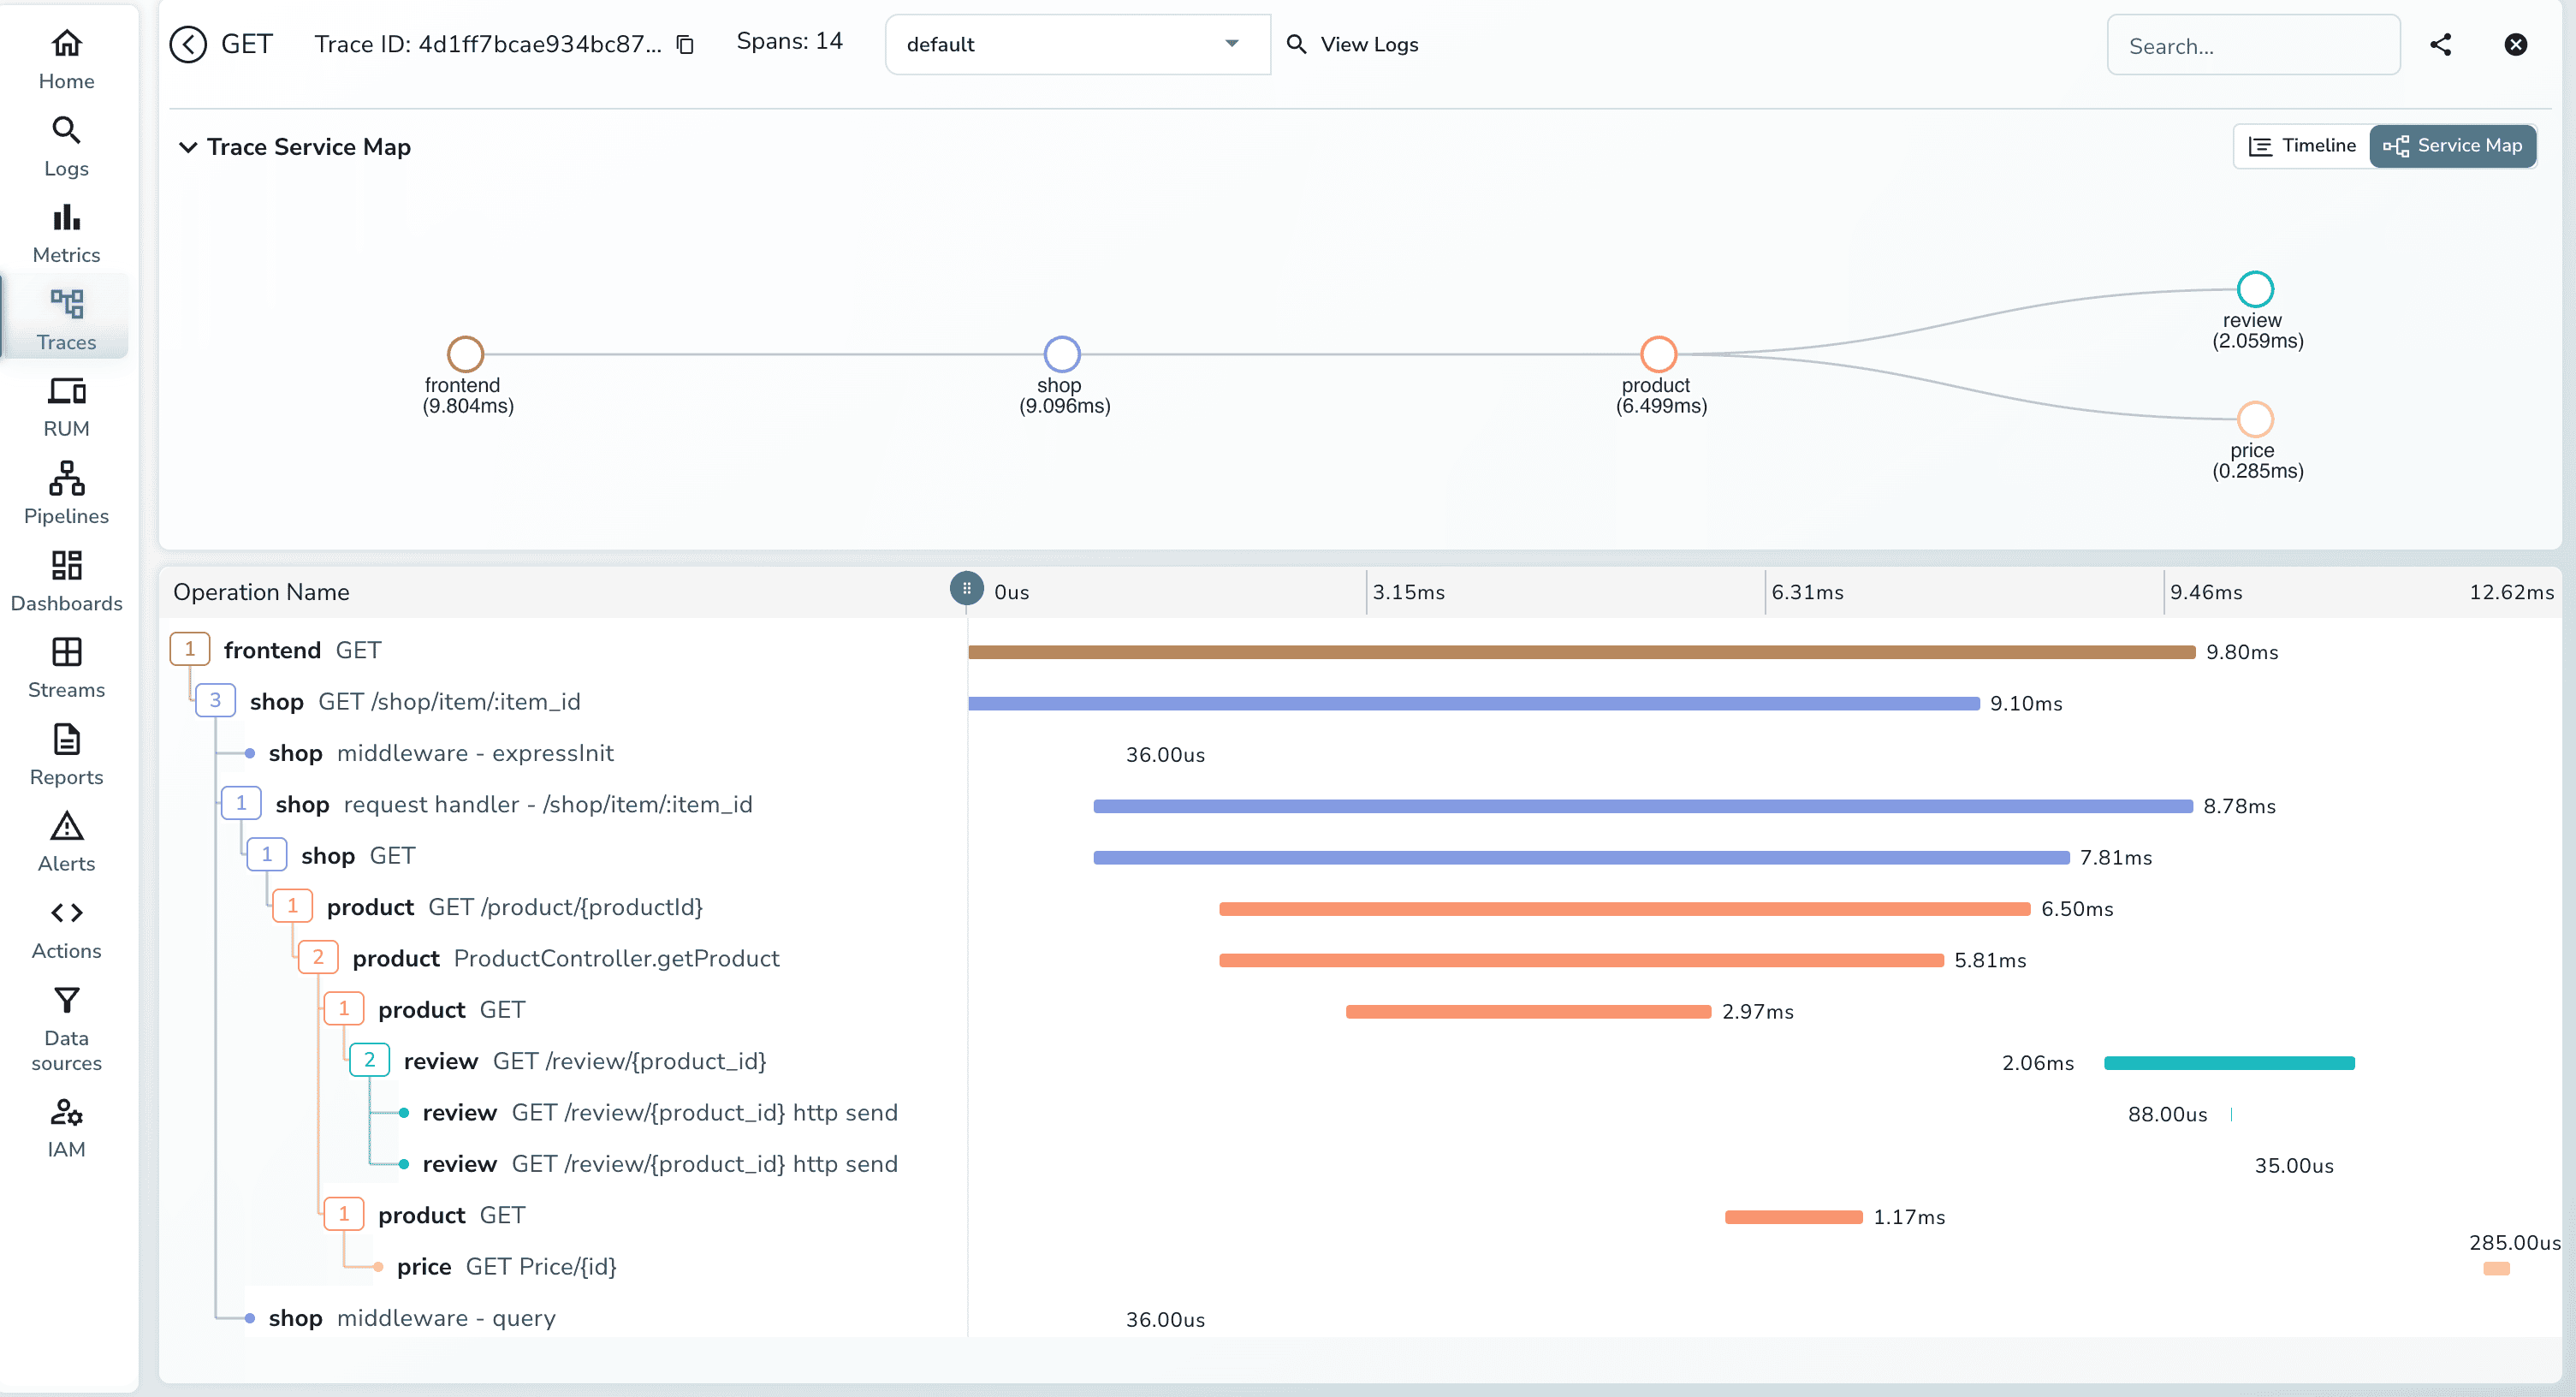Open the default stream dropdown

(1076, 44)
